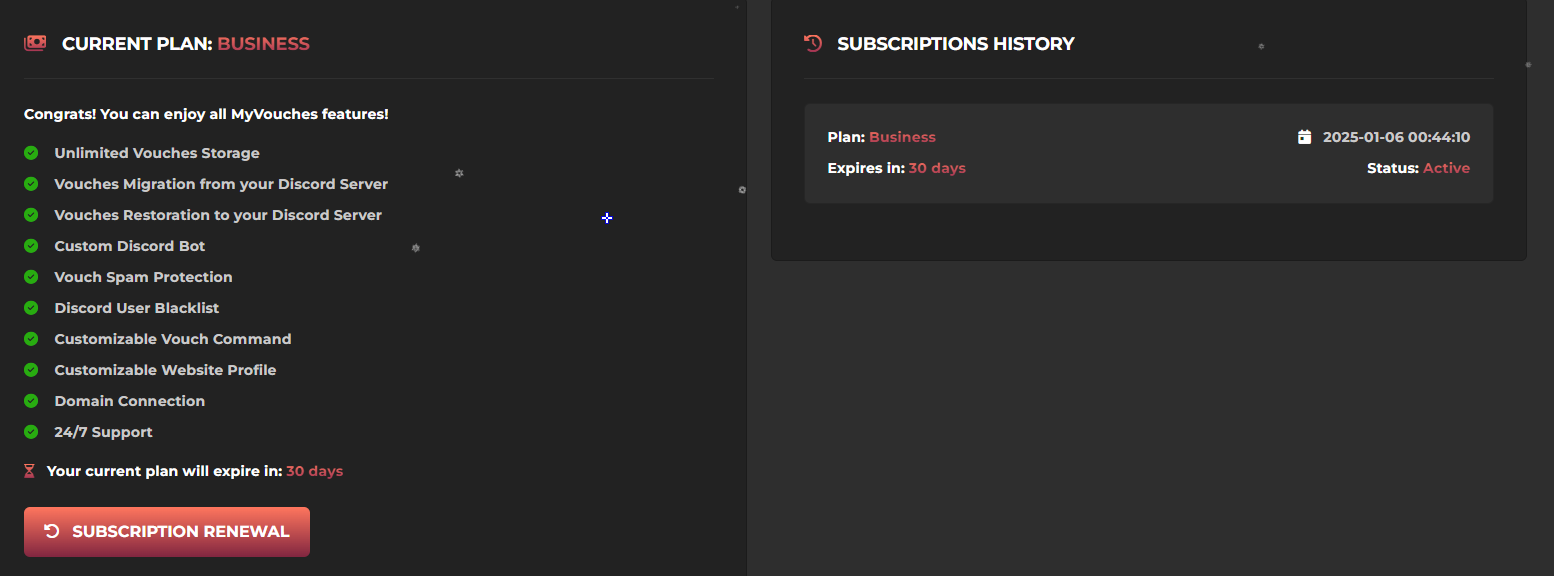Click the Subscriptions History clock icon
Image resolution: width=1554 pixels, height=576 pixels.
coord(813,43)
